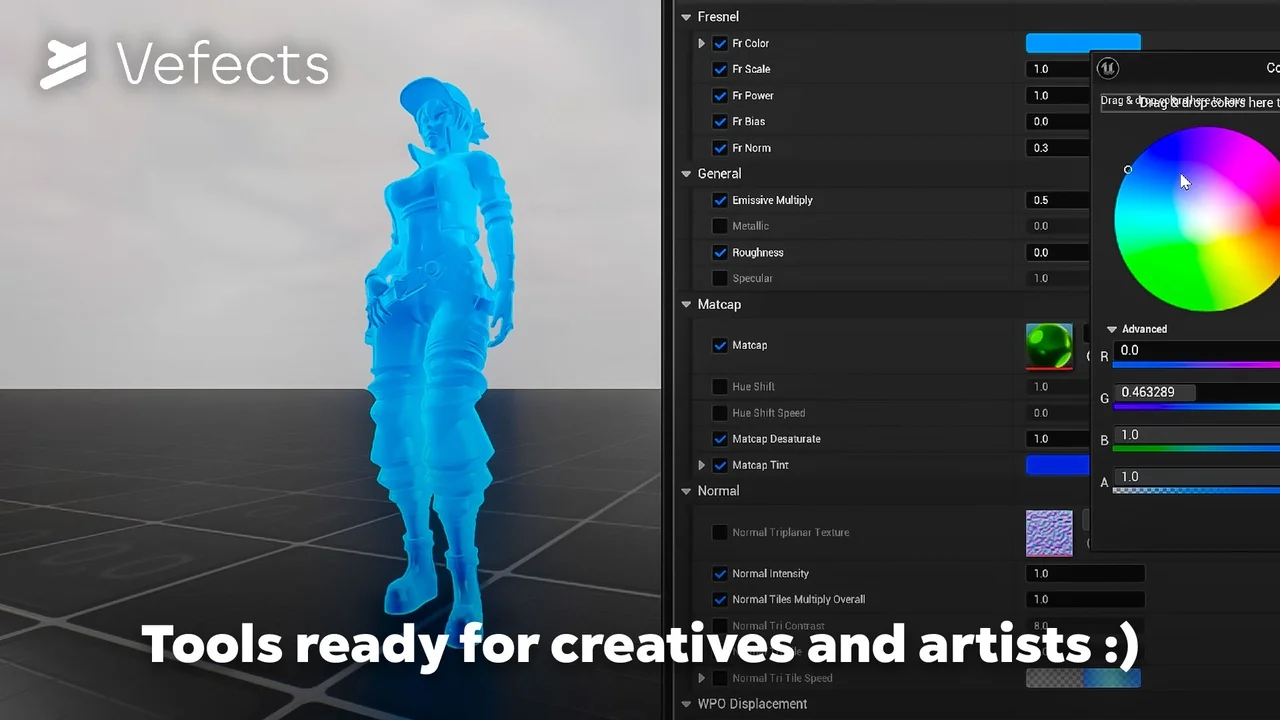
Task: Disable the Fr Color checkbox
Action: [x=720, y=44]
